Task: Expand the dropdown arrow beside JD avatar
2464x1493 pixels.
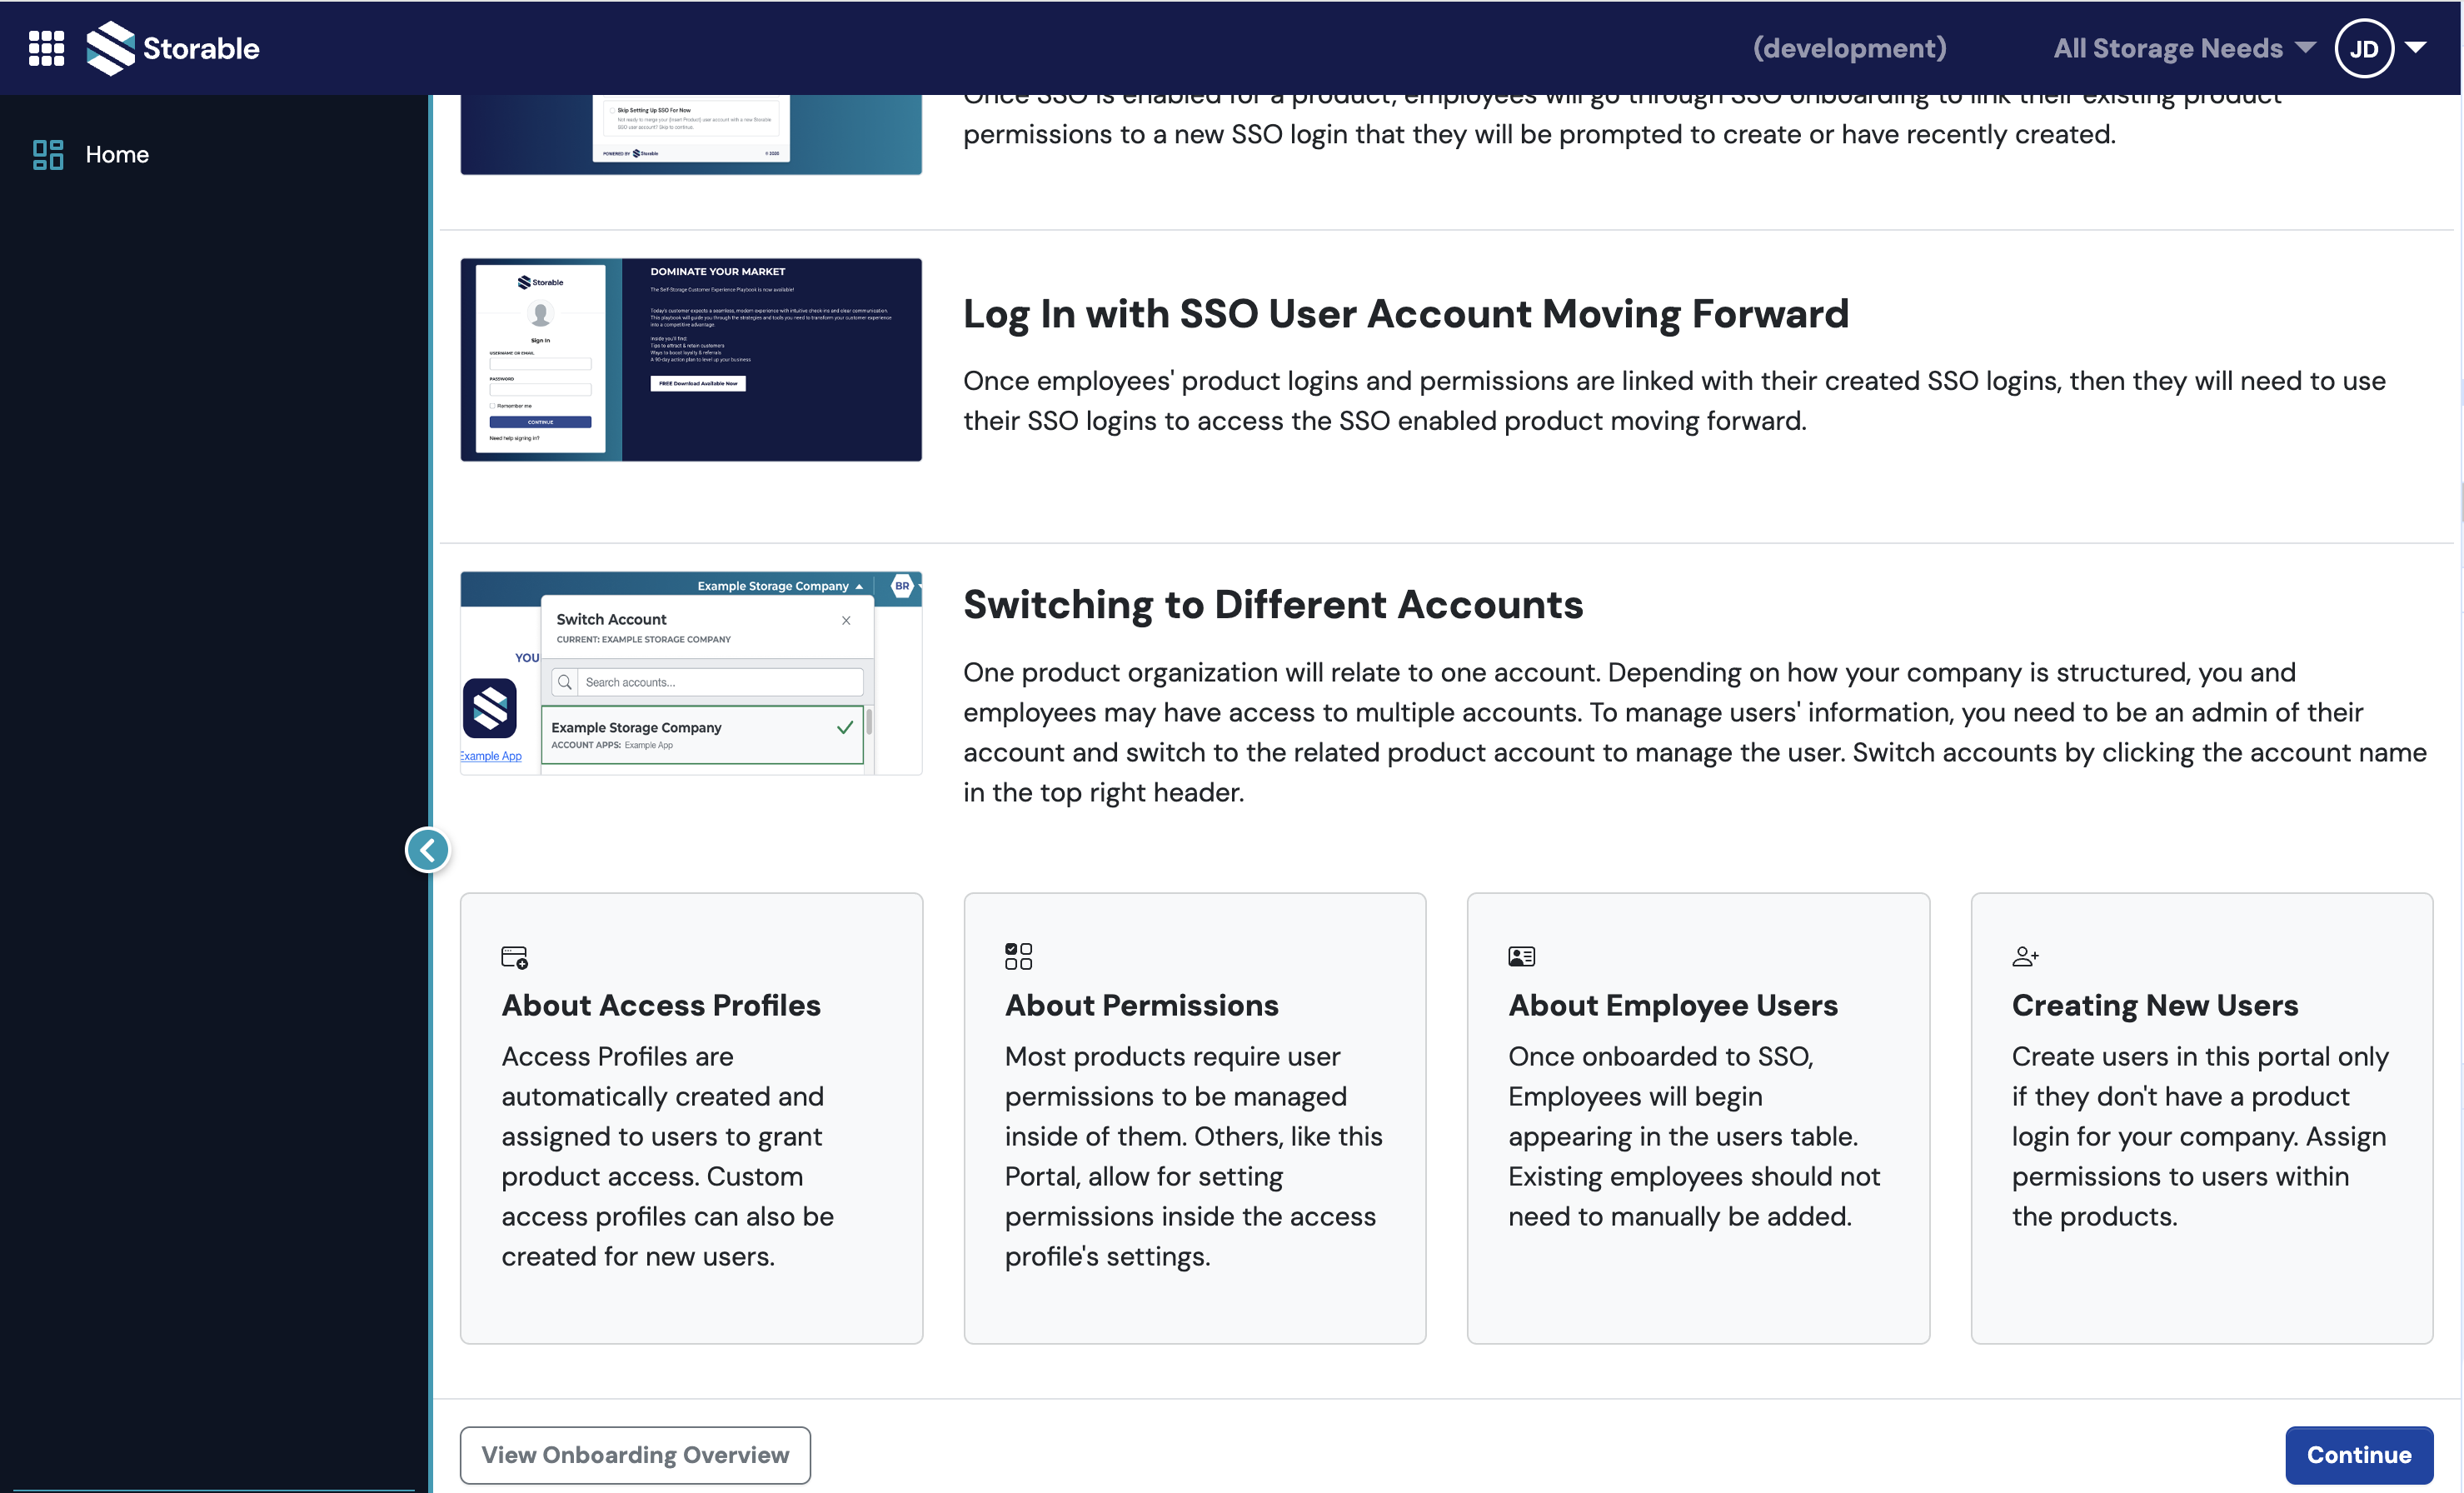Action: (x=2416, y=48)
